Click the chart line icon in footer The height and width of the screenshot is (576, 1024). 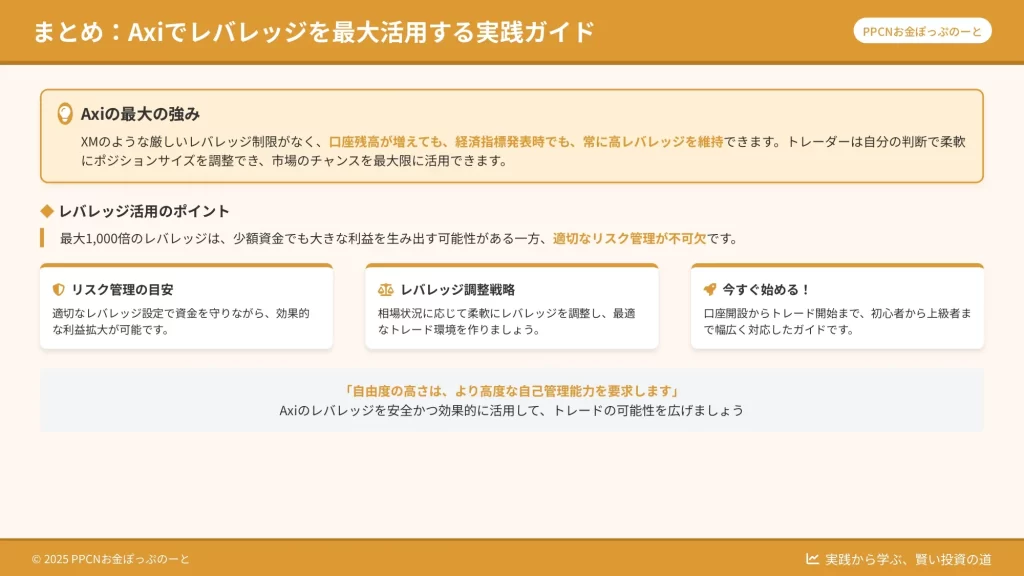pyautogui.click(x=812, y=559)
